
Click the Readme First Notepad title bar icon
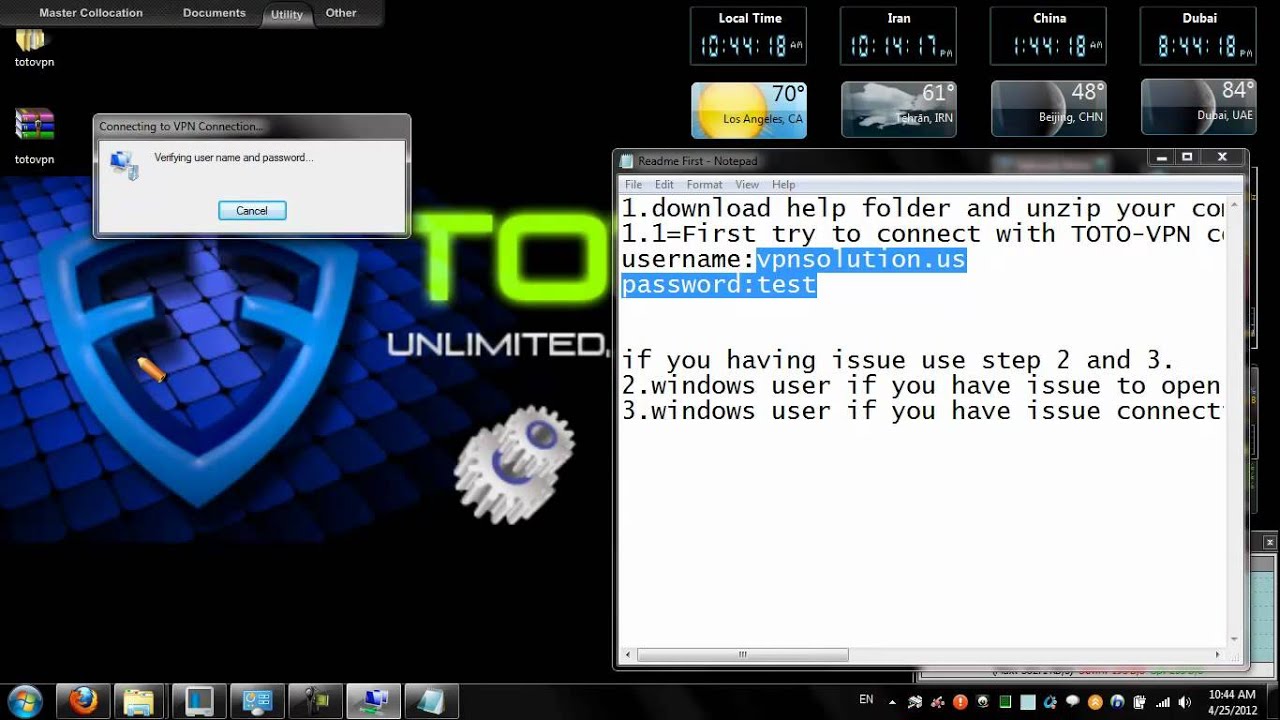click(x=627, y=161)
